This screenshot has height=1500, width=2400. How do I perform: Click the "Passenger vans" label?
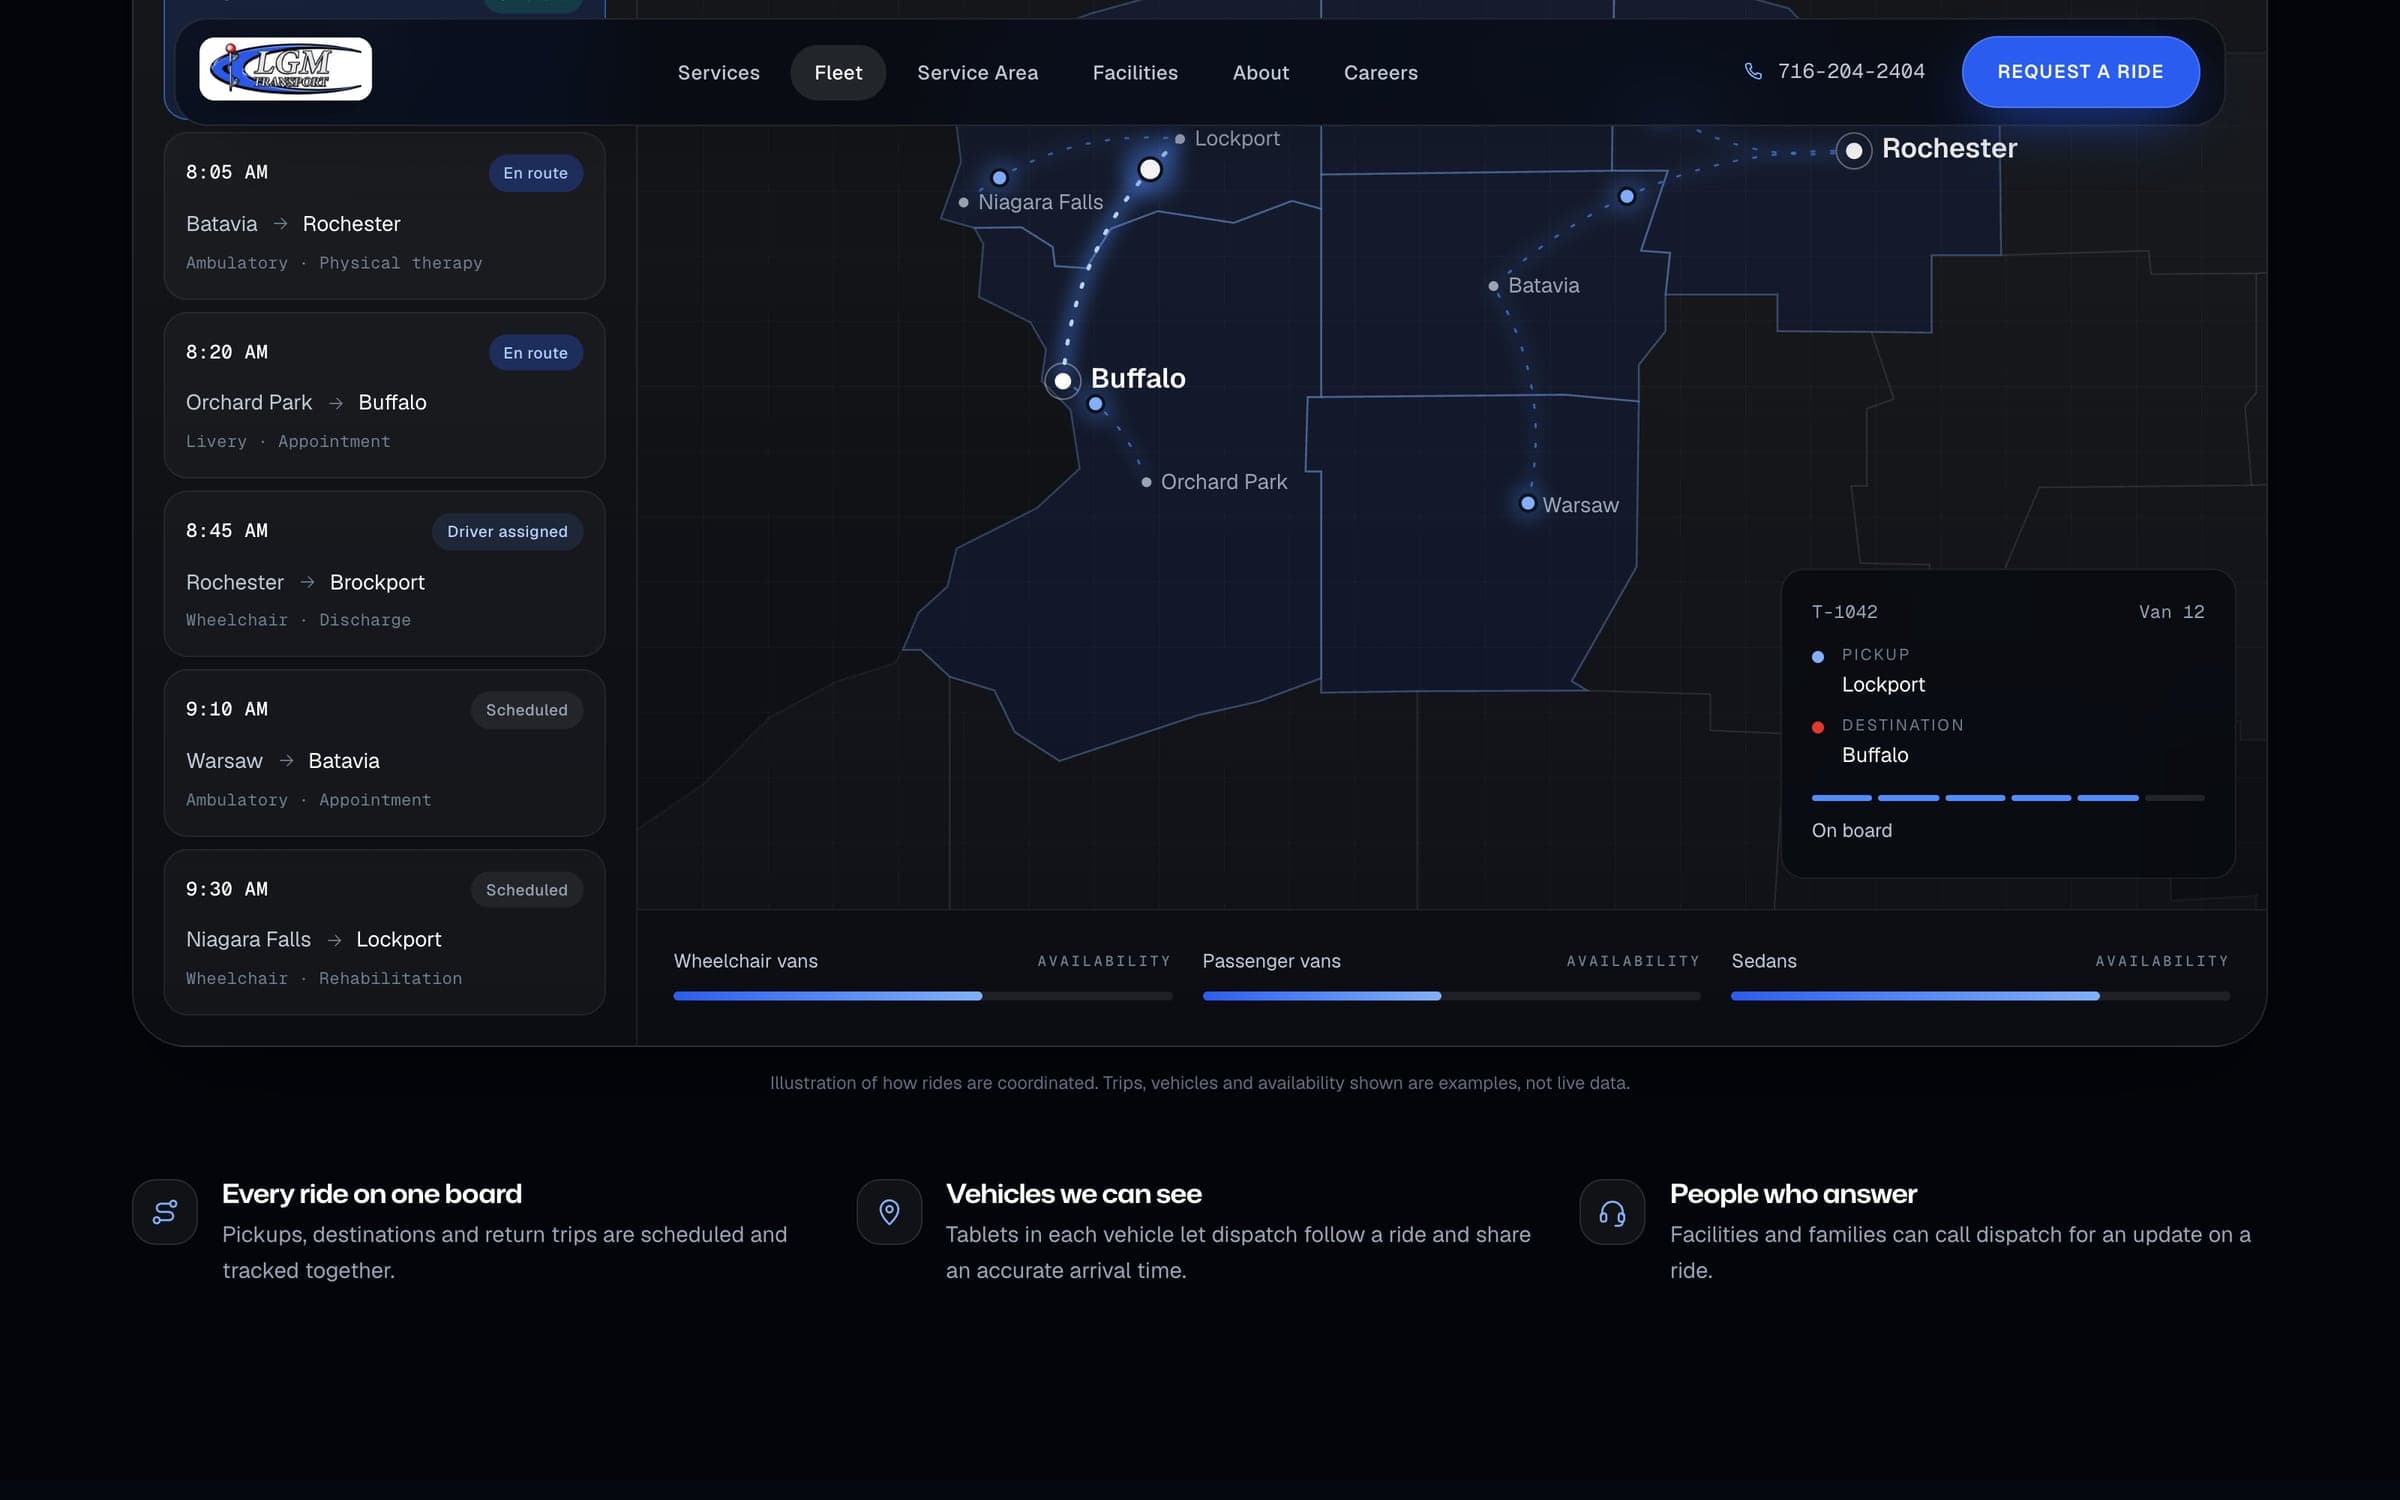[1272, 961]
